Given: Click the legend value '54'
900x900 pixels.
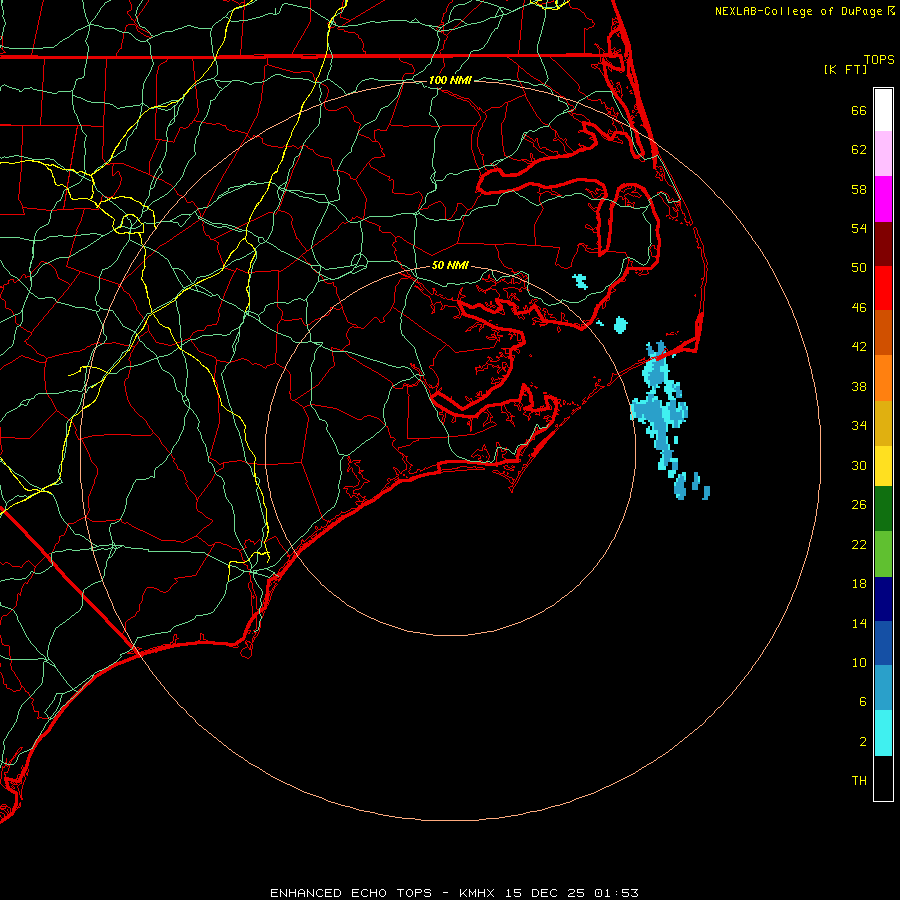Looking at the screenshot, I should click(859, 228).
